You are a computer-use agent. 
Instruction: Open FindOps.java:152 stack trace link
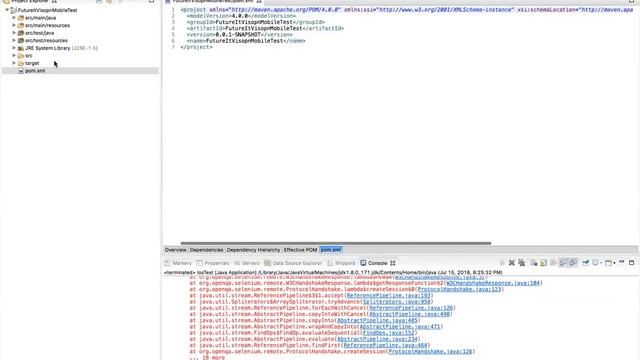pyautogui.click(x=388, y=333)
